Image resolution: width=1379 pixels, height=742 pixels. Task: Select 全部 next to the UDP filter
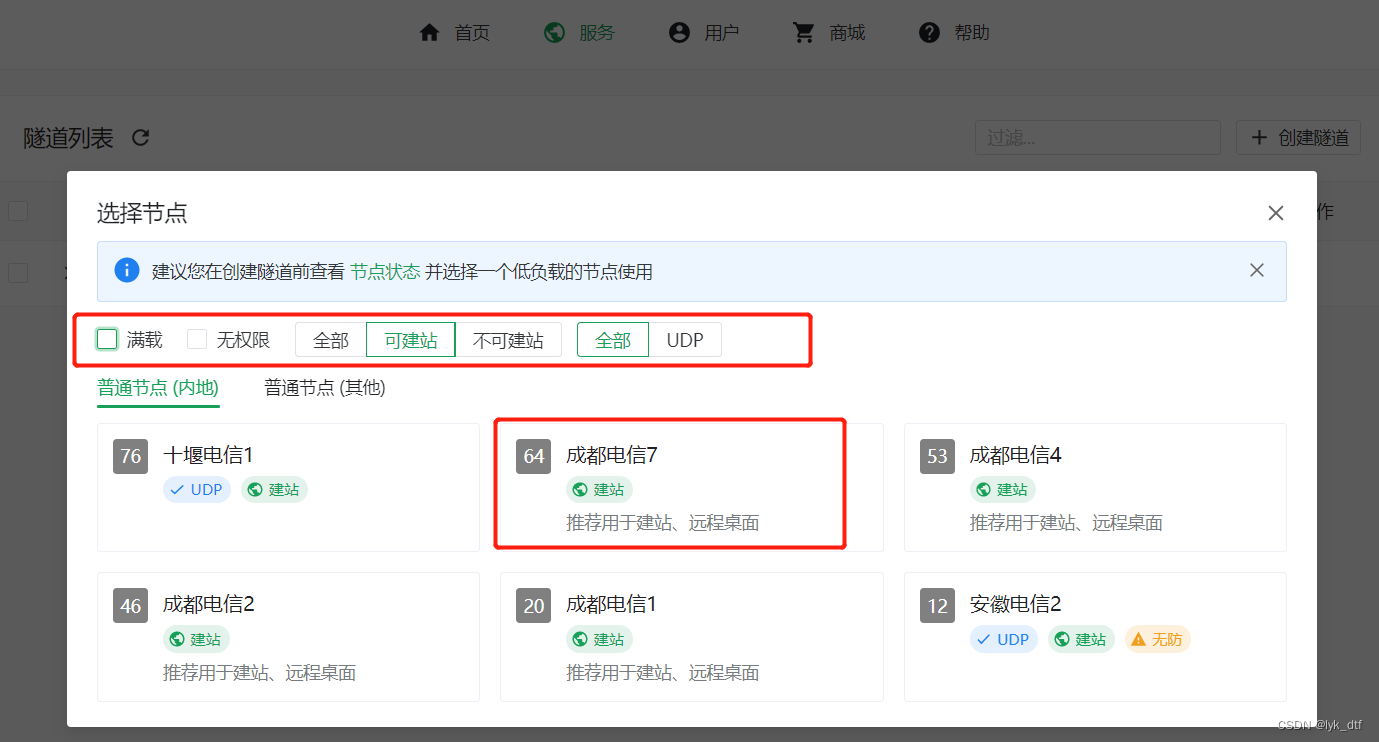coord(613,340)
